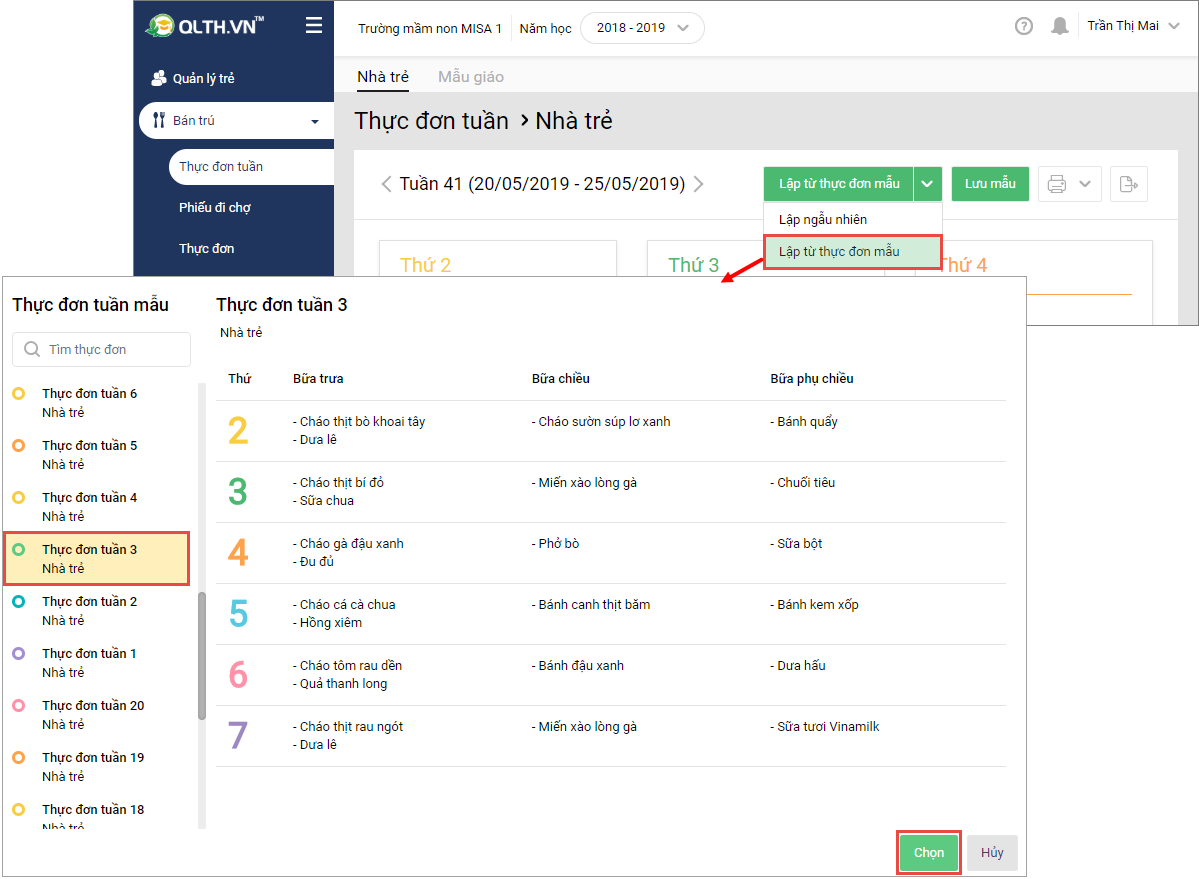Open Thực đơn in sidebar
1199x879 pixels.
[x=206, y=249]
